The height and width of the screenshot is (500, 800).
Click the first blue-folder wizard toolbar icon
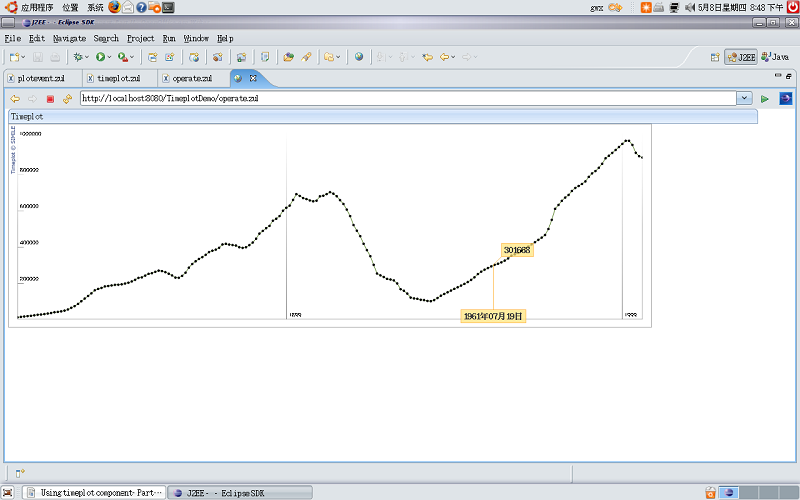click(153, 57)
